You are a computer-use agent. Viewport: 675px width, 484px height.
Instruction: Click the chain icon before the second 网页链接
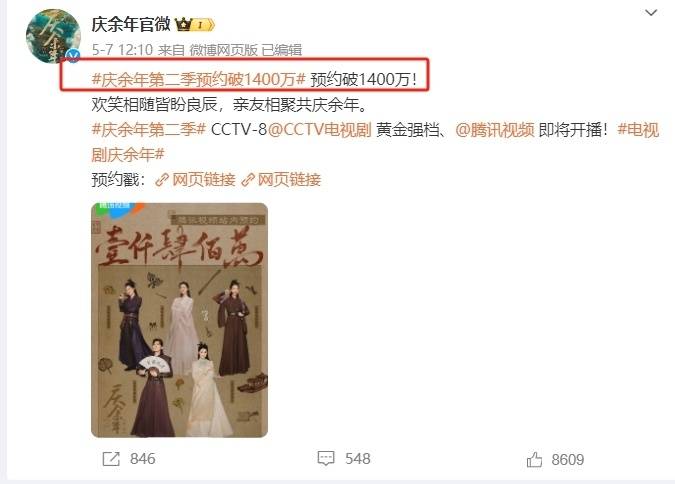(248, 180)
